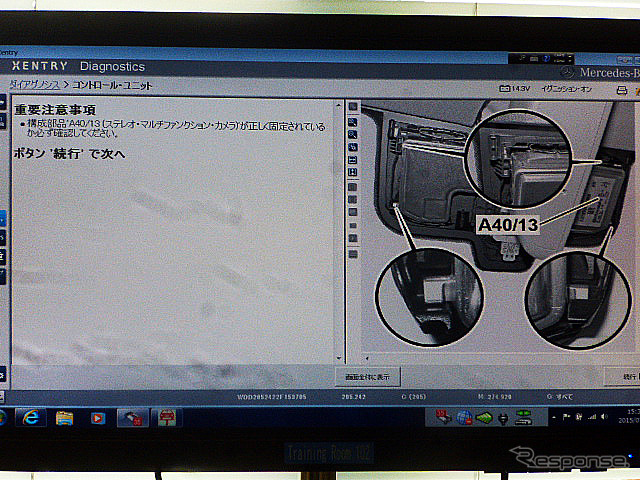Click the bottom-right detail circle in image
This screenshot has height=480, width=640.
(x=578, y=300)
